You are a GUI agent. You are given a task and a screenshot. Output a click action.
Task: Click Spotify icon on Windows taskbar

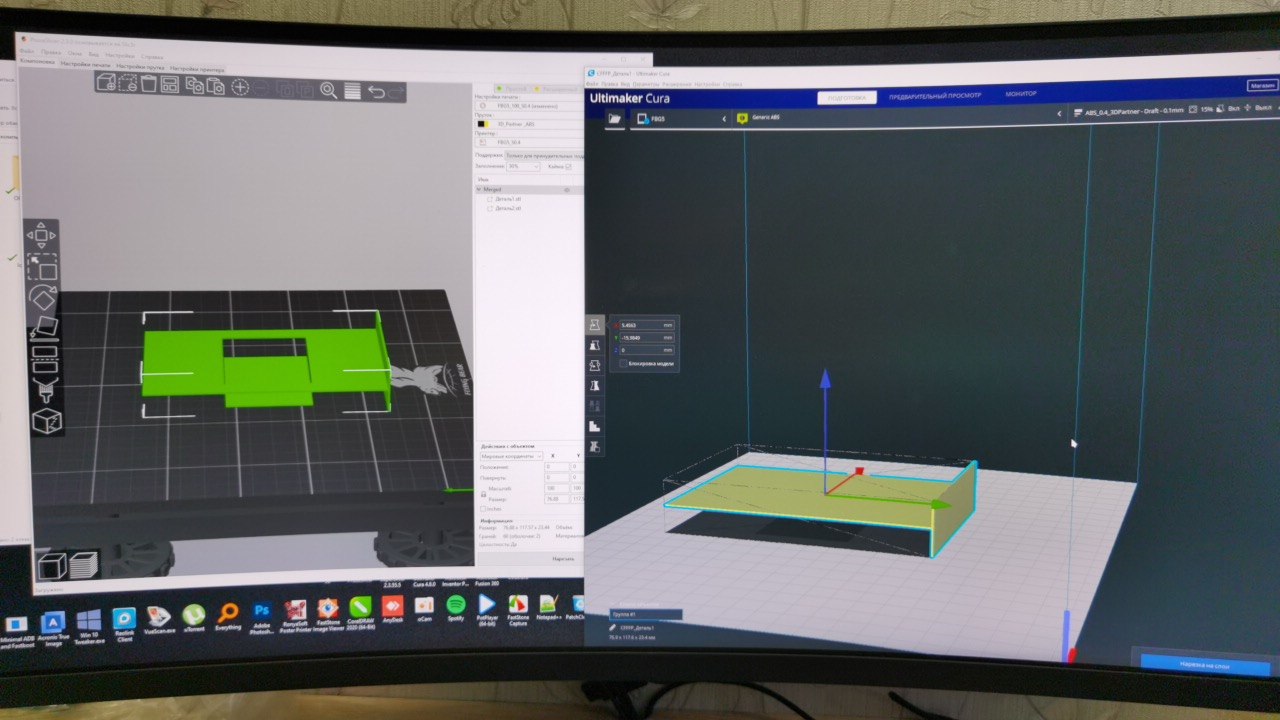point(456,604)
